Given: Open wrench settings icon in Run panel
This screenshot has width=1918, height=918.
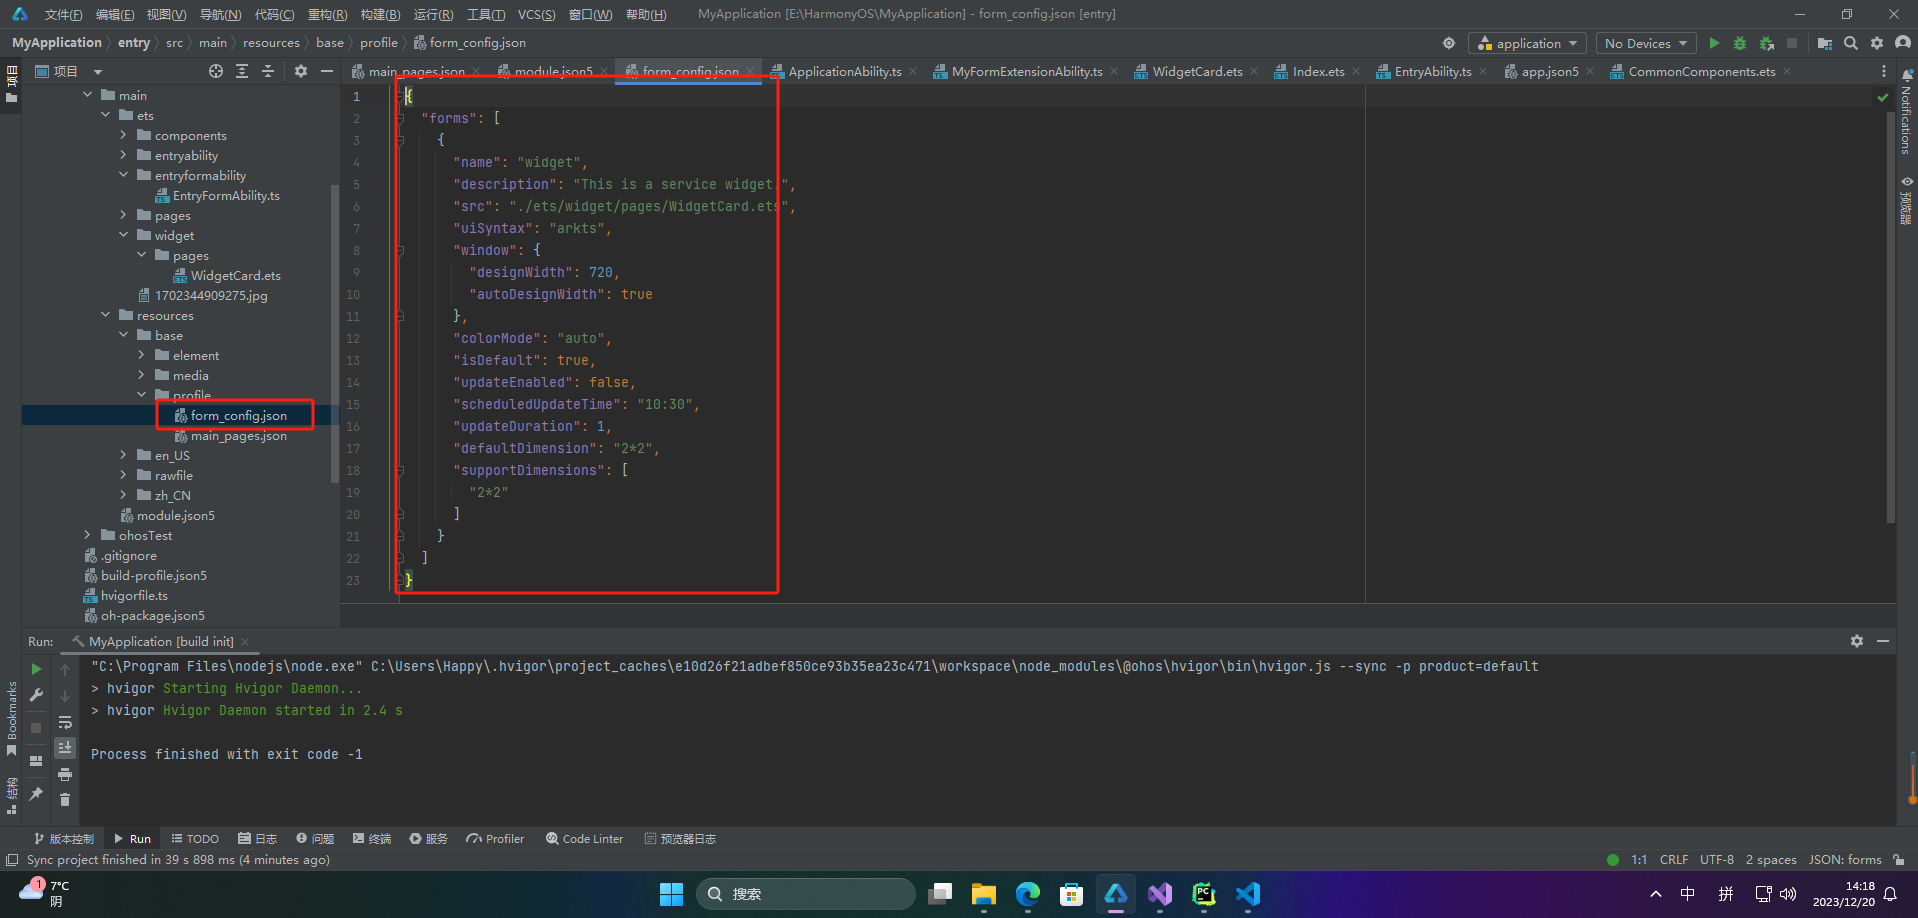Looking at the screenshot, I should (36, 695).
